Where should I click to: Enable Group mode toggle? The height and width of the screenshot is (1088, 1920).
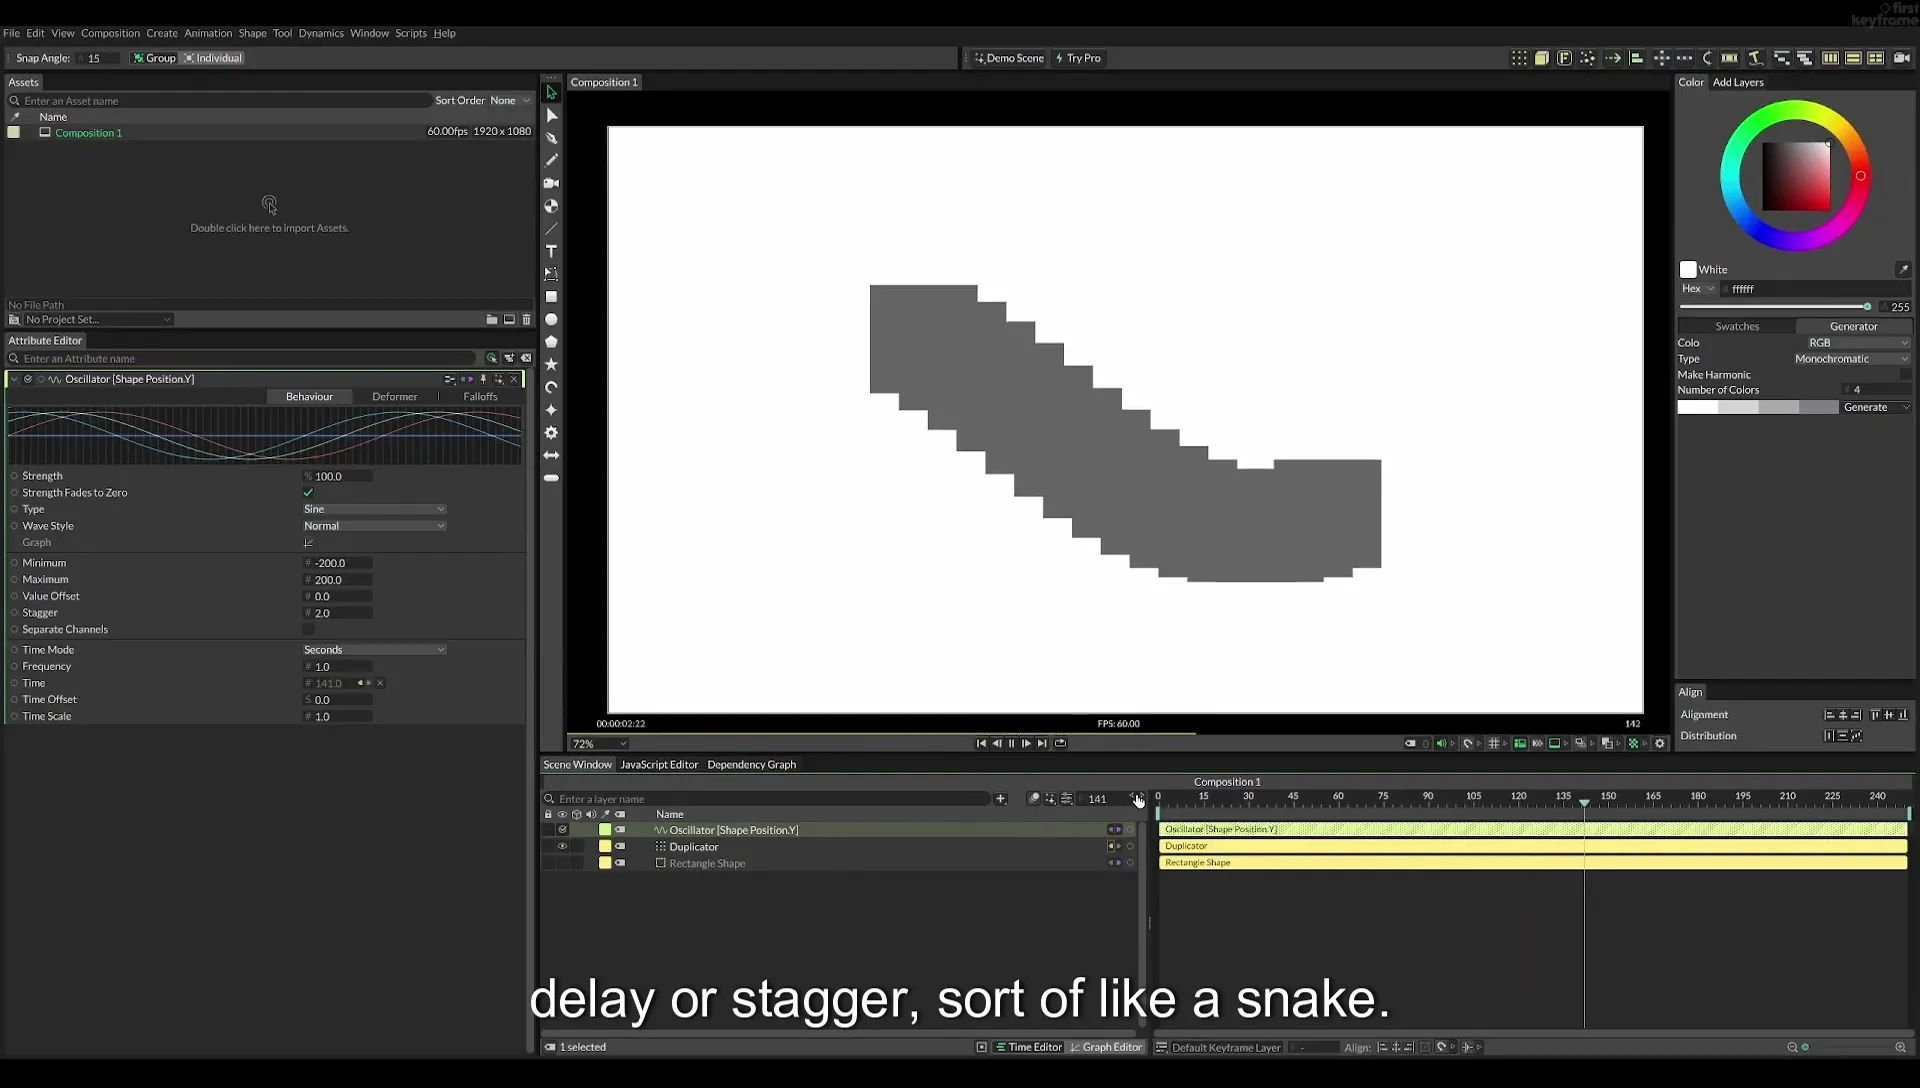154,58
